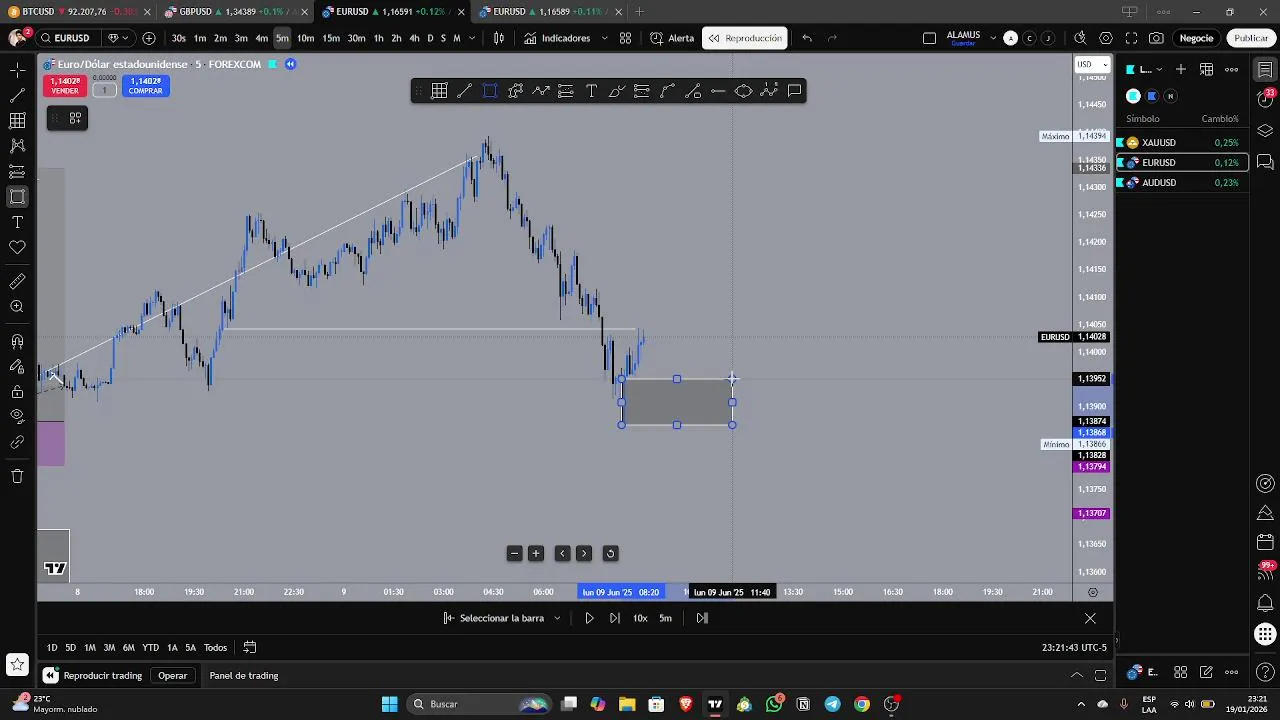Open the candle chart type selector
The height and width of the screenshot is (720, 1280).
[499, 38]
